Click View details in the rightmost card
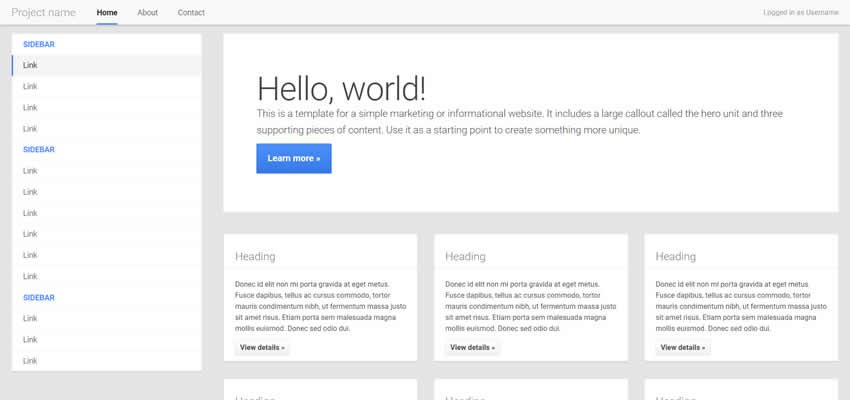Image resolution: width=850 pixels, height=400 pixels. tap(683, 347)
